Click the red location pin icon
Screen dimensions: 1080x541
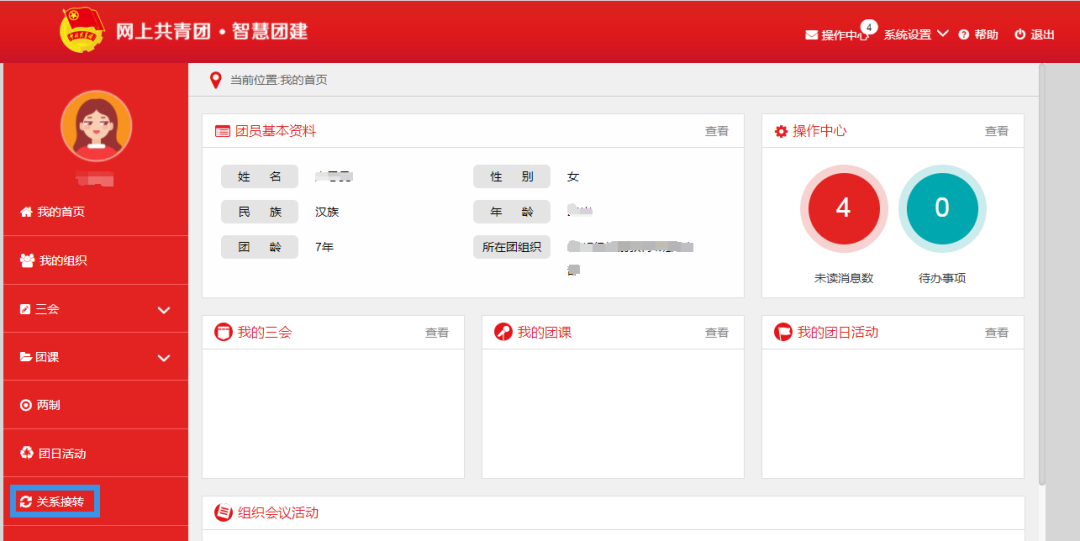click(x=215, y=80)
